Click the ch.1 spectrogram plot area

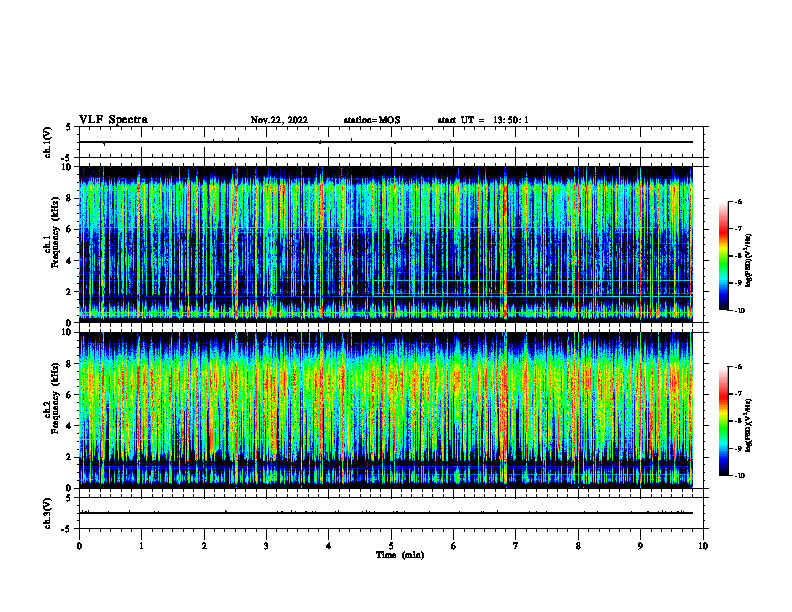click(x=386, y=244)
